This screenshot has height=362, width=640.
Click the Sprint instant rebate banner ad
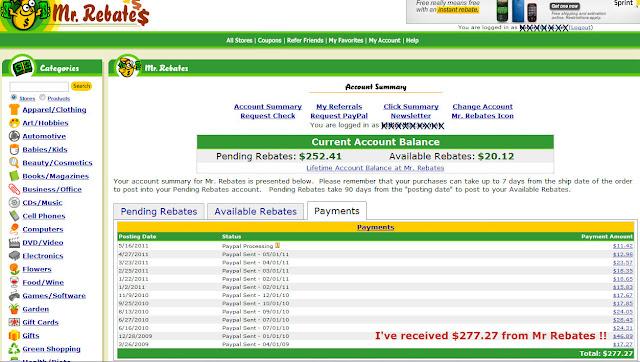(x=523, y=11)
